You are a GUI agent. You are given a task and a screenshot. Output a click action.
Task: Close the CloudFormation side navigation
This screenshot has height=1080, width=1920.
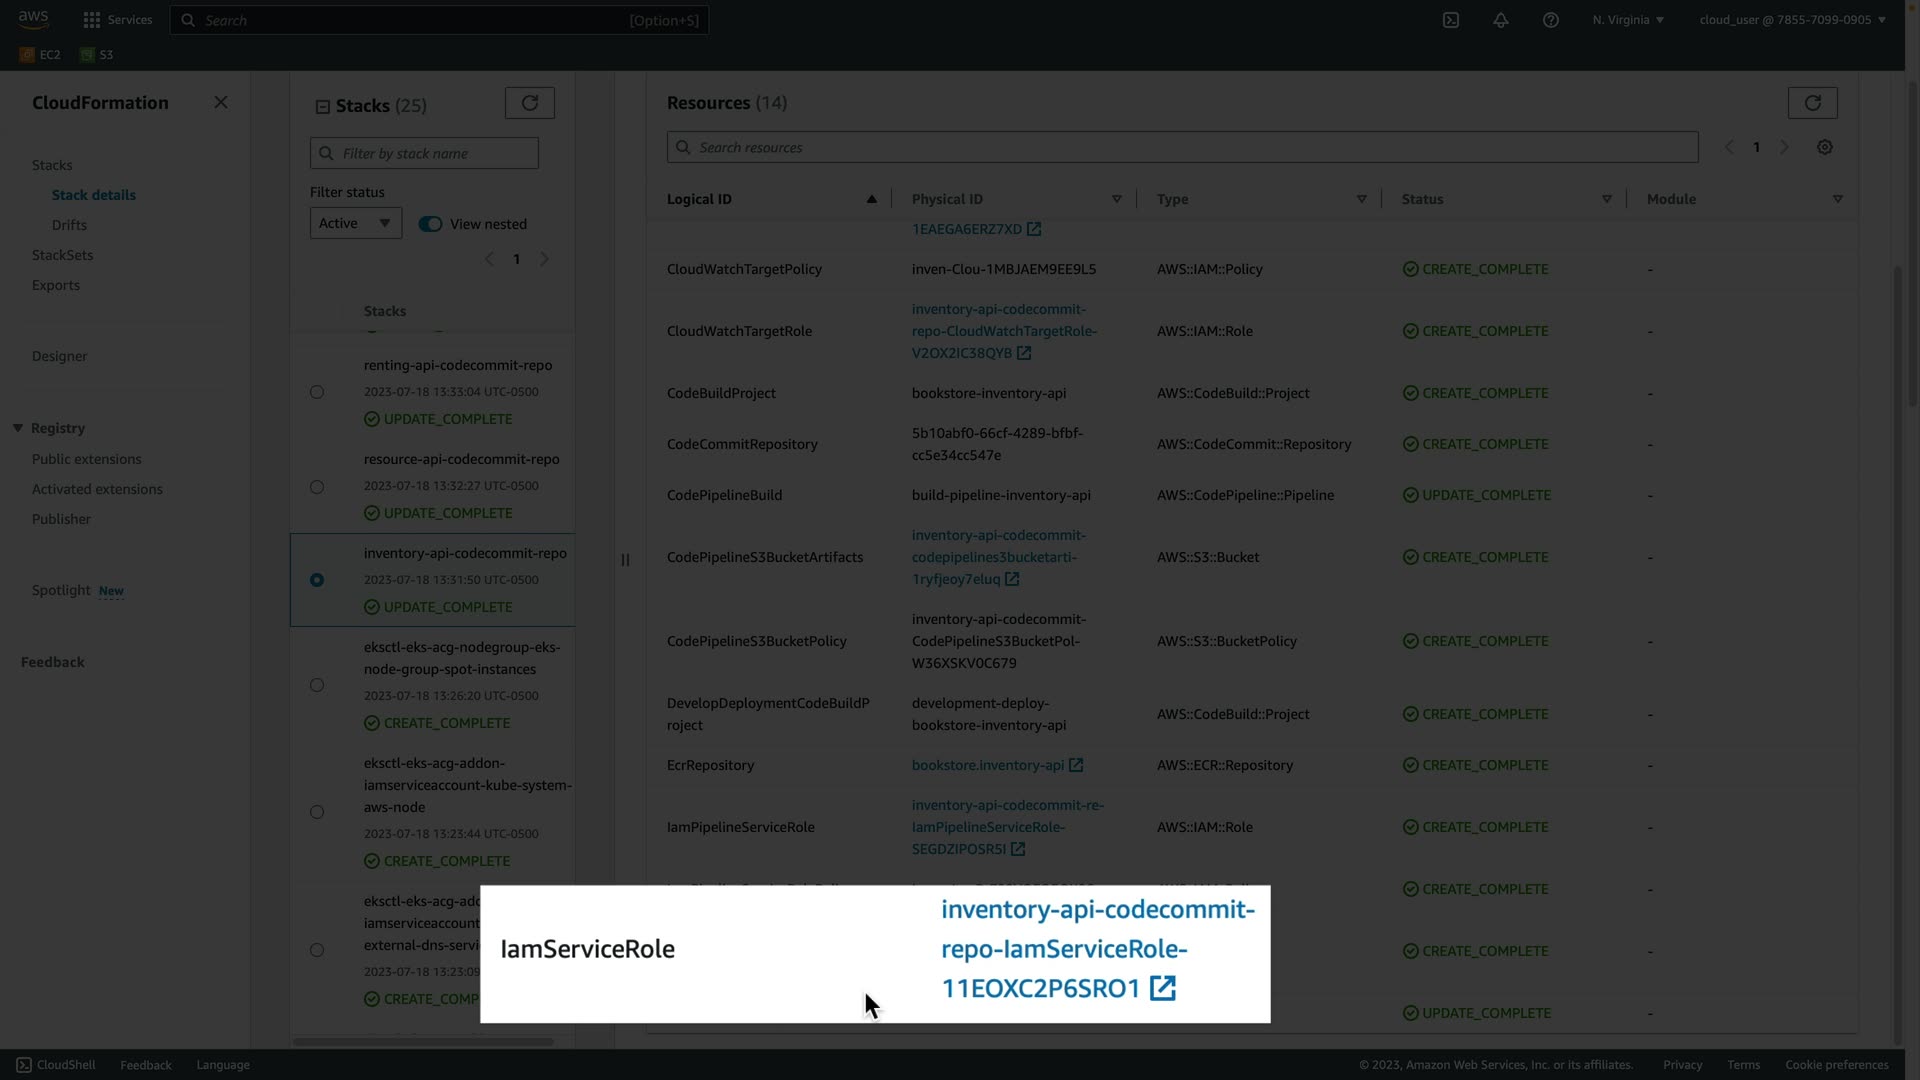pyautogui.click(x=221, y=103)
